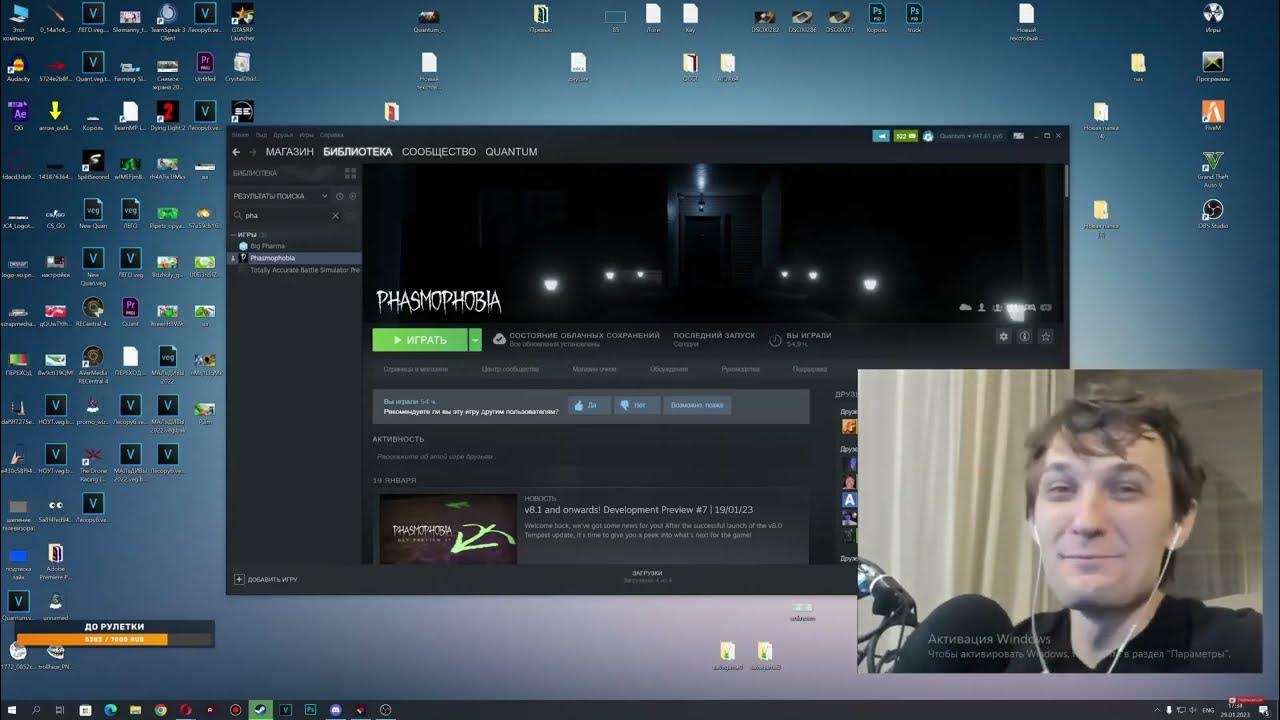Viewport: 1280px width, 720px height.
Task: Recommend the game with the Да button
Action: pos(590,405)
